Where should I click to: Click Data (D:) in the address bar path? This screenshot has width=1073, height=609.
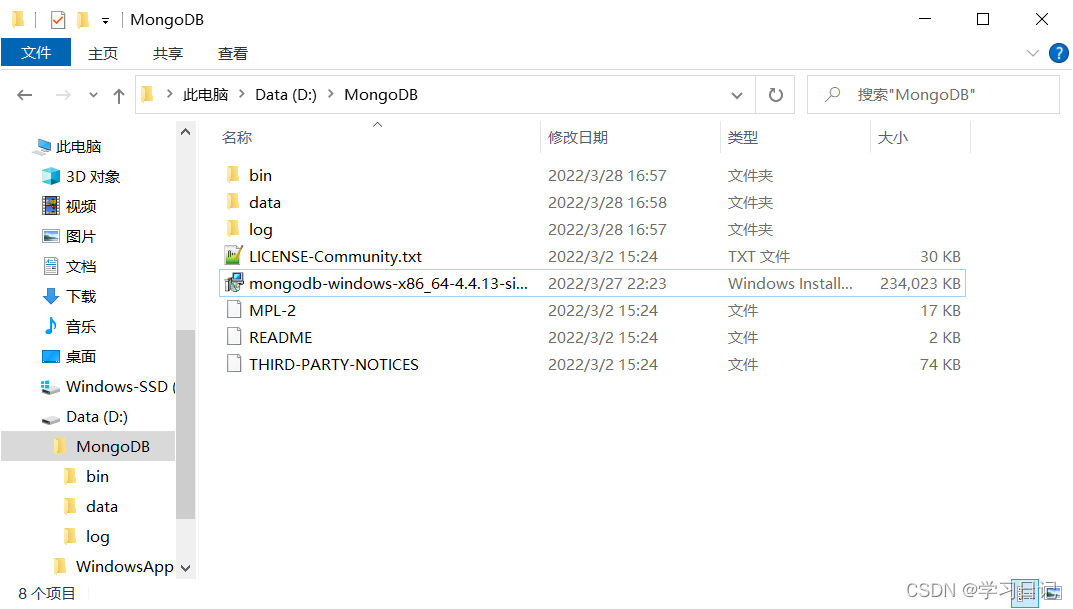click(286, 94)
